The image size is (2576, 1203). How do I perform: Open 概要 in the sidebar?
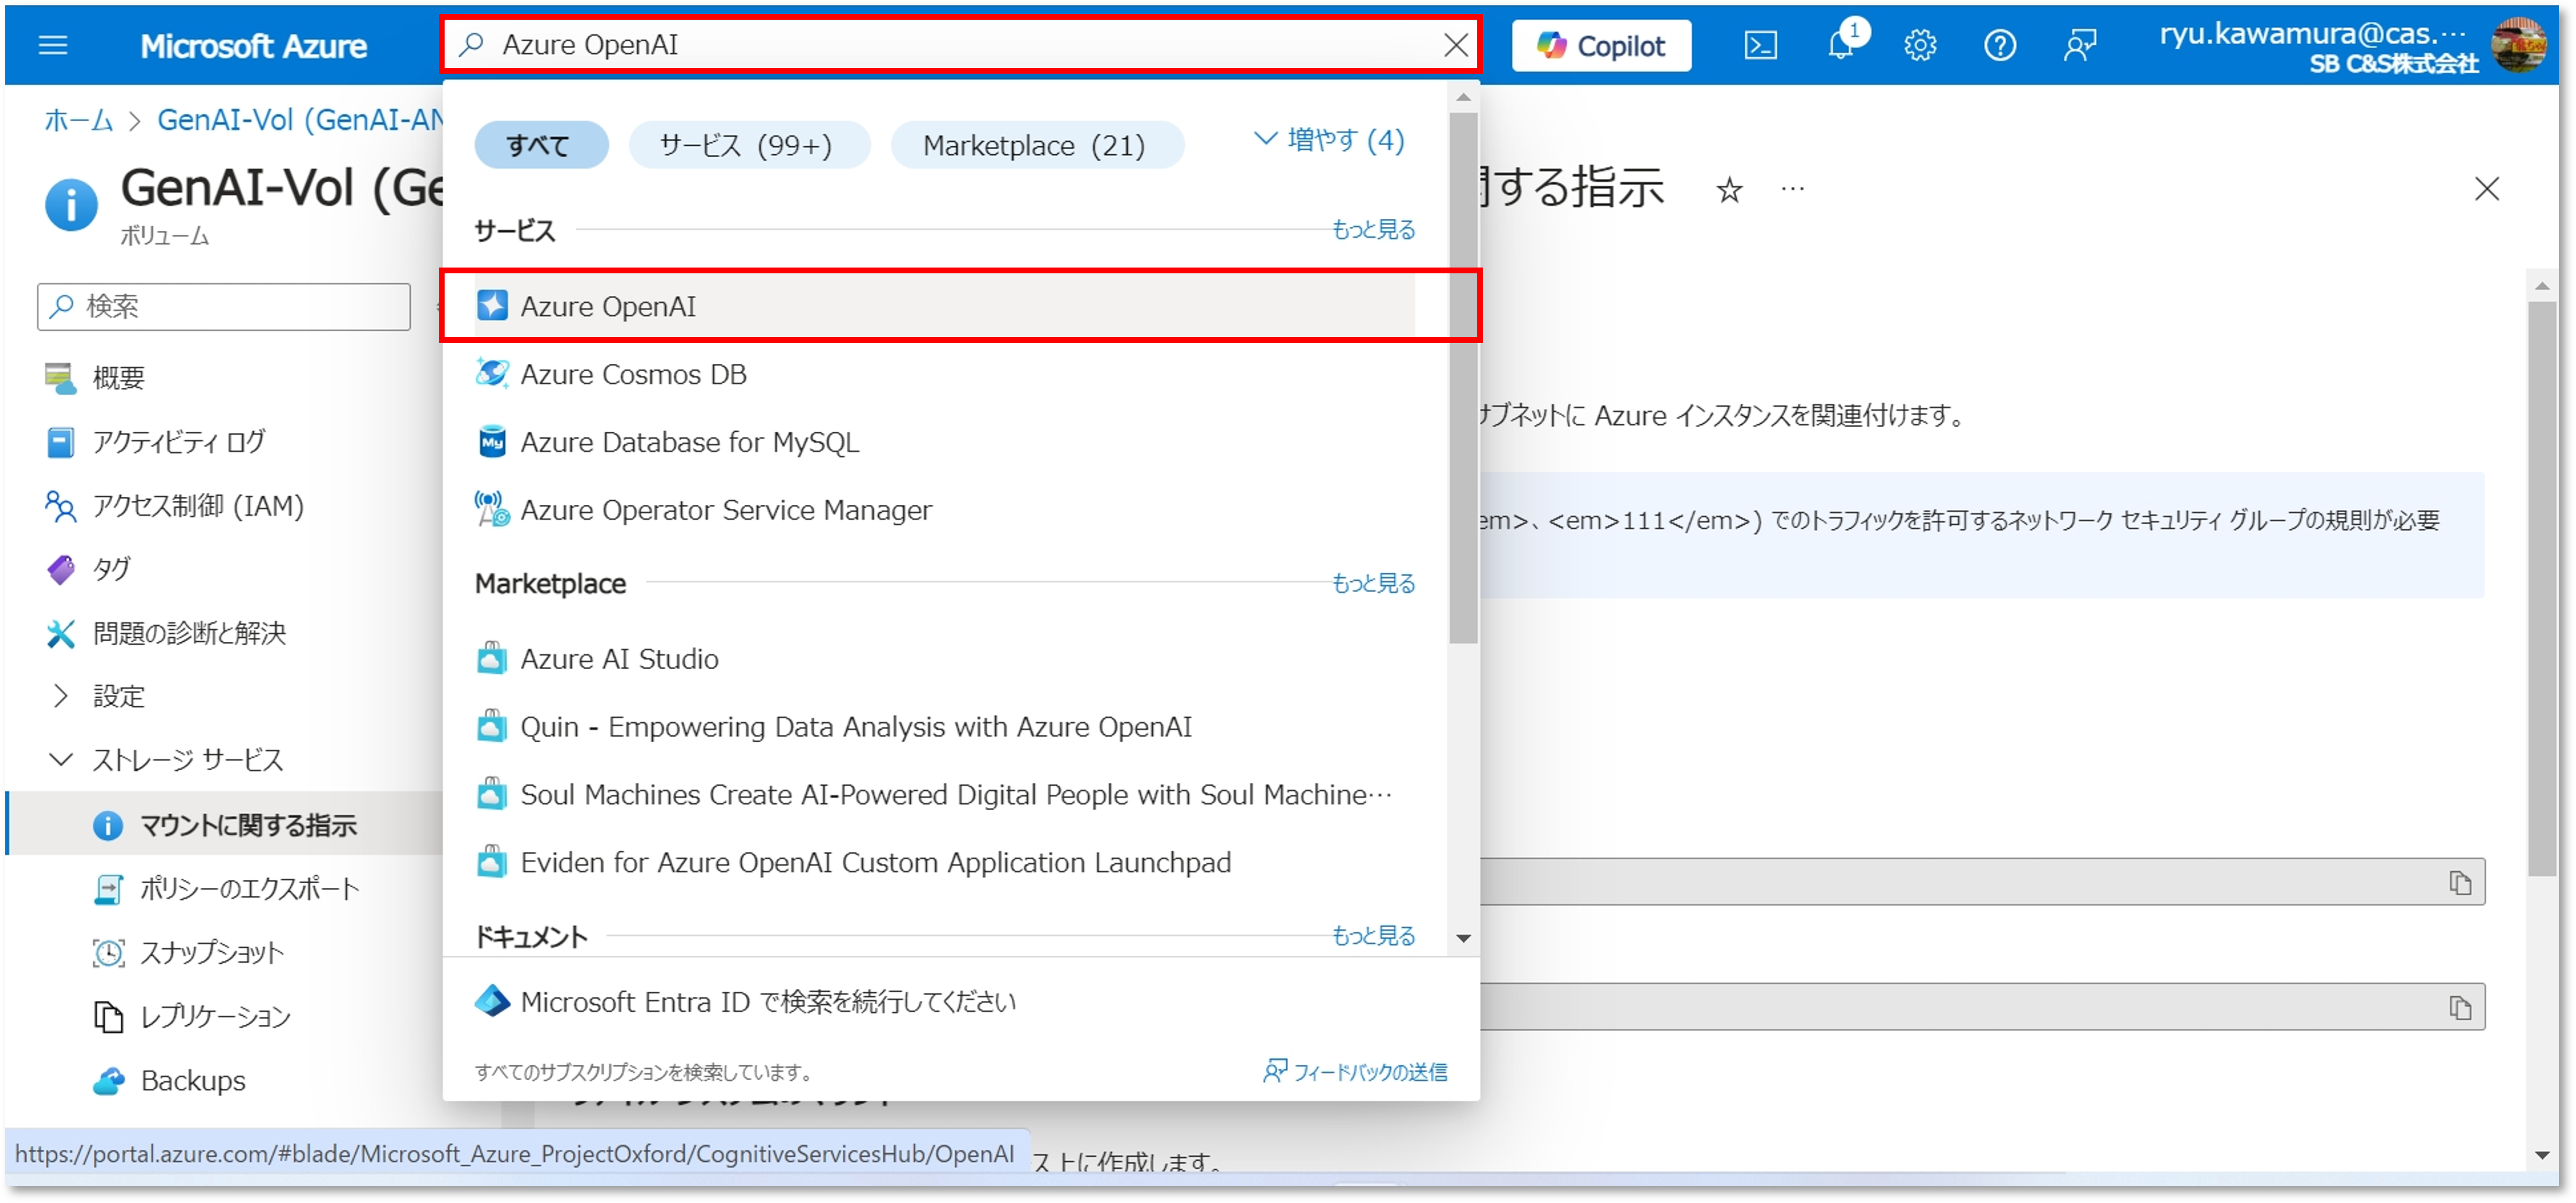[118, 378]
